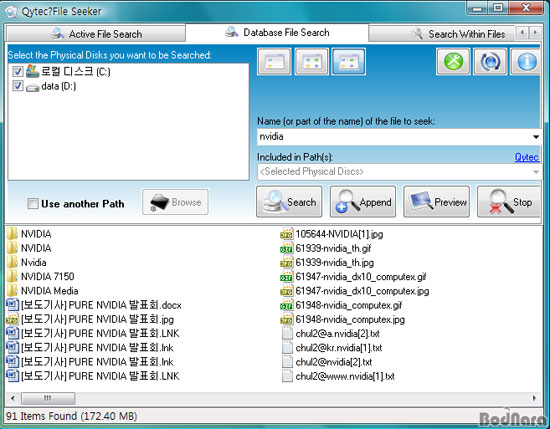Click the horizontal scrollbar thumb in results
The width and height of the screenshot is (550, 429).
pyautogui.click(x=48, y=398)
